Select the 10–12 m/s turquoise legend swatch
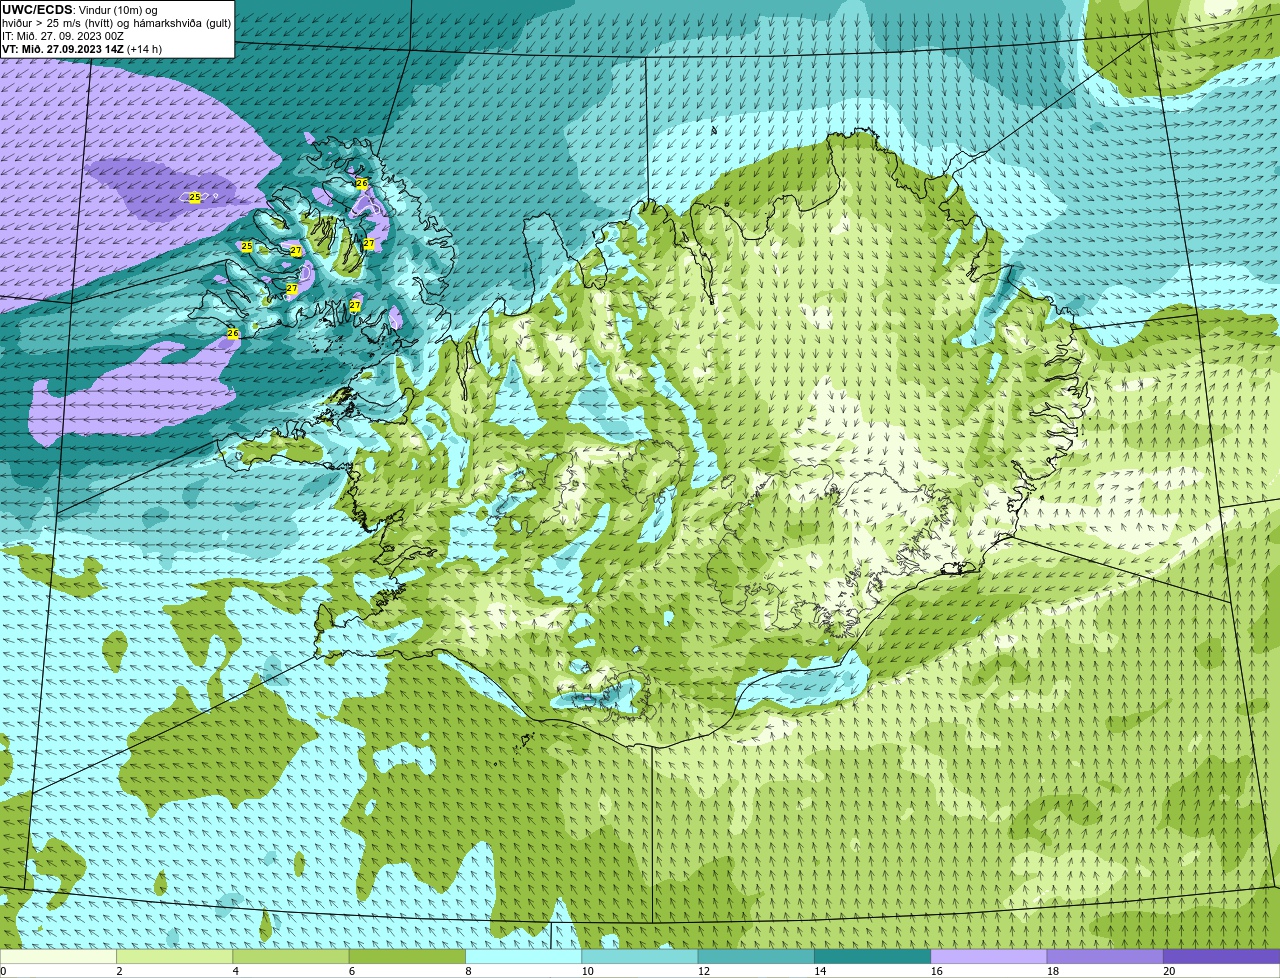Screen dimensions: 1280x978 640,956
